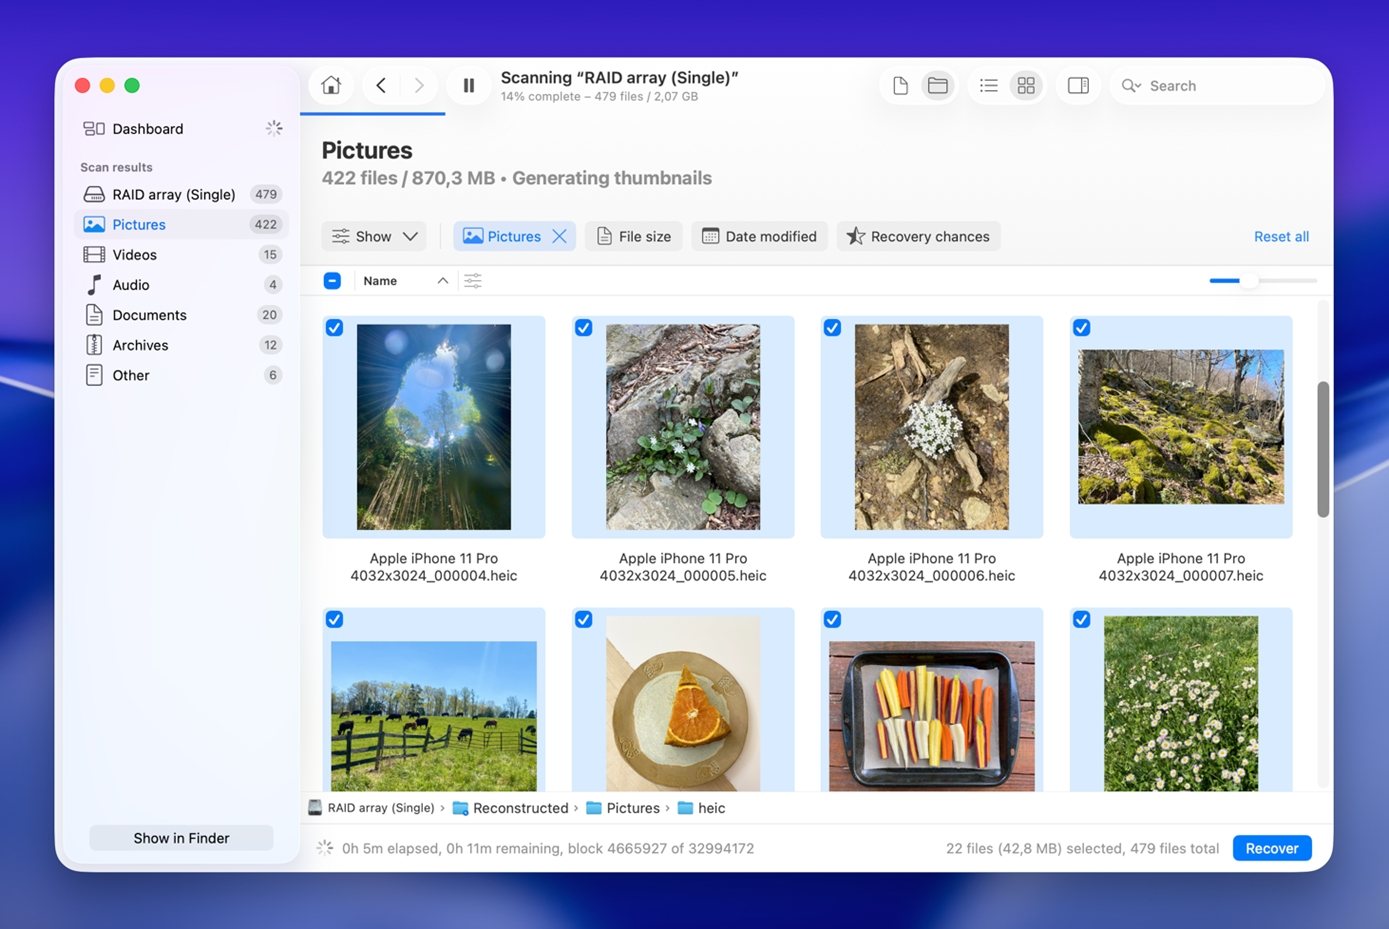This screenshot has width=1389, height=929.
Task: Toggle the select-all checkbox in header
Action: point(332,281)
